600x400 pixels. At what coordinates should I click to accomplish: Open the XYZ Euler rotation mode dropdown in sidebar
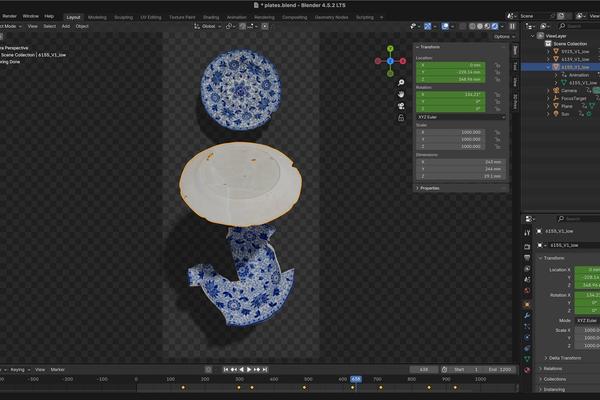point(461,117)
